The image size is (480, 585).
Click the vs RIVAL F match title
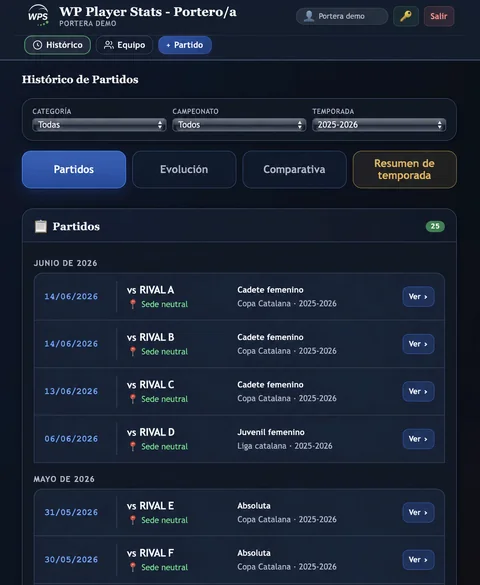pyautogui.click(x=150, y=553)
